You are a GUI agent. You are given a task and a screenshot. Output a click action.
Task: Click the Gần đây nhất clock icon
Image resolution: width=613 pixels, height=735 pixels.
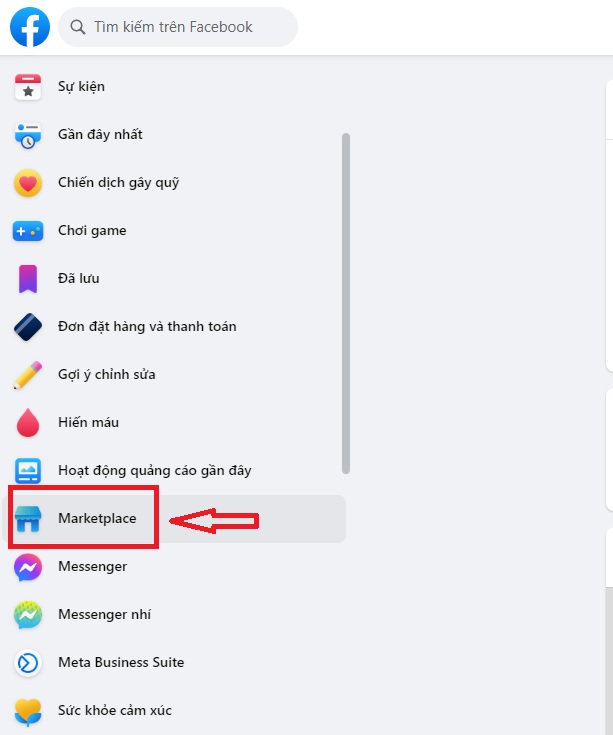pos(28,135)
